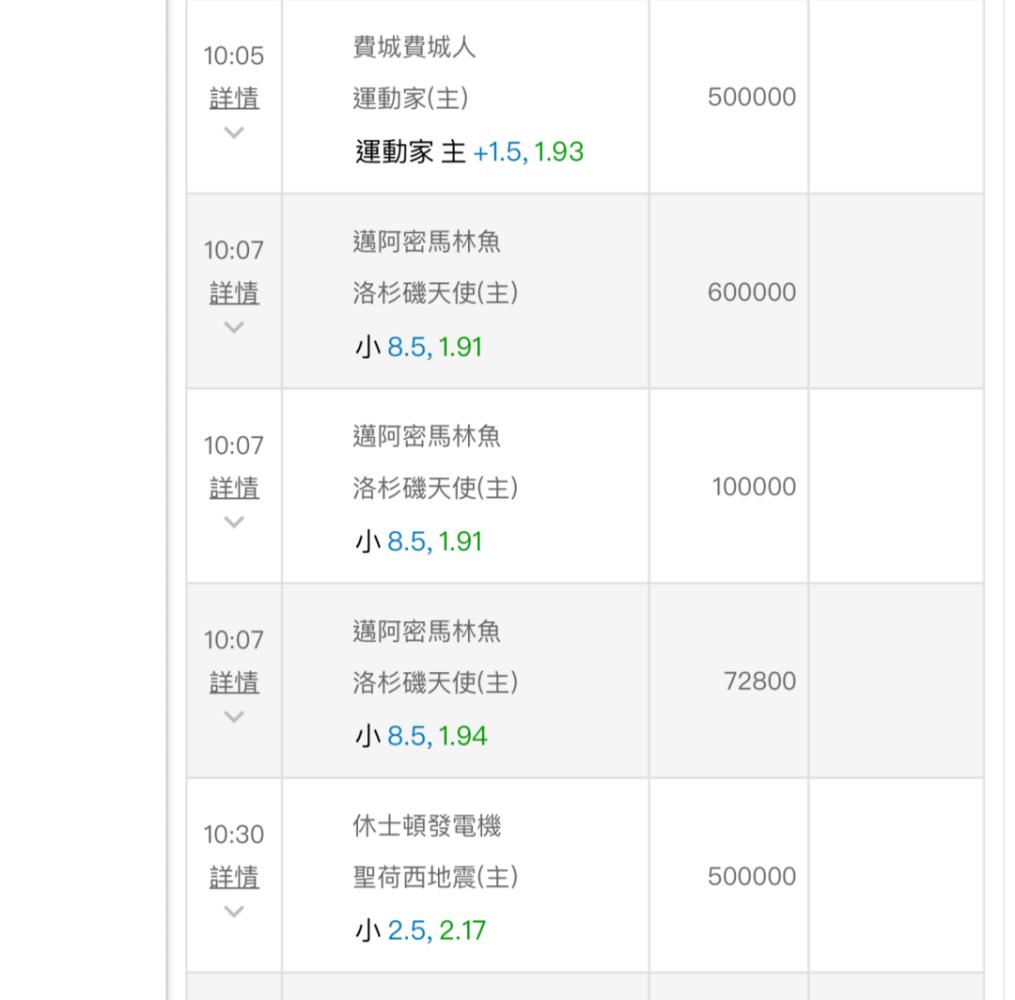Click the 600000 amount cell
This screenshot has width=1015, height=1000.
(x=751, y=292)
